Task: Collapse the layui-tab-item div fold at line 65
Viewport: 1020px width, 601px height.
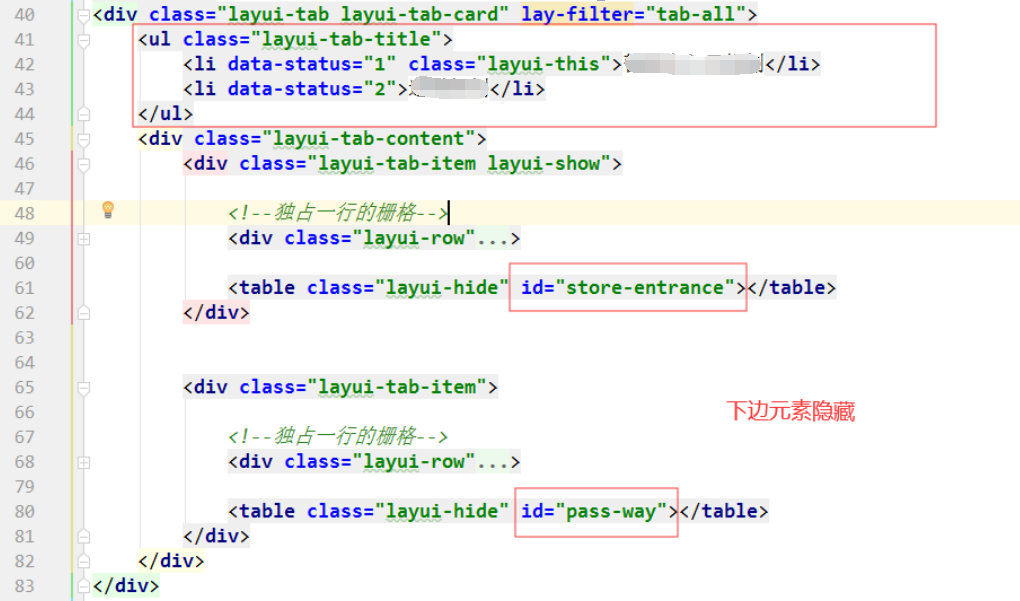Action: [x=84, y=388]
